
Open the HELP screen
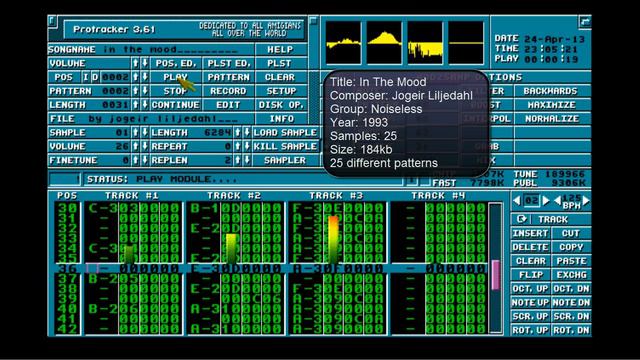pyautogui.click(x=280, y=49)
